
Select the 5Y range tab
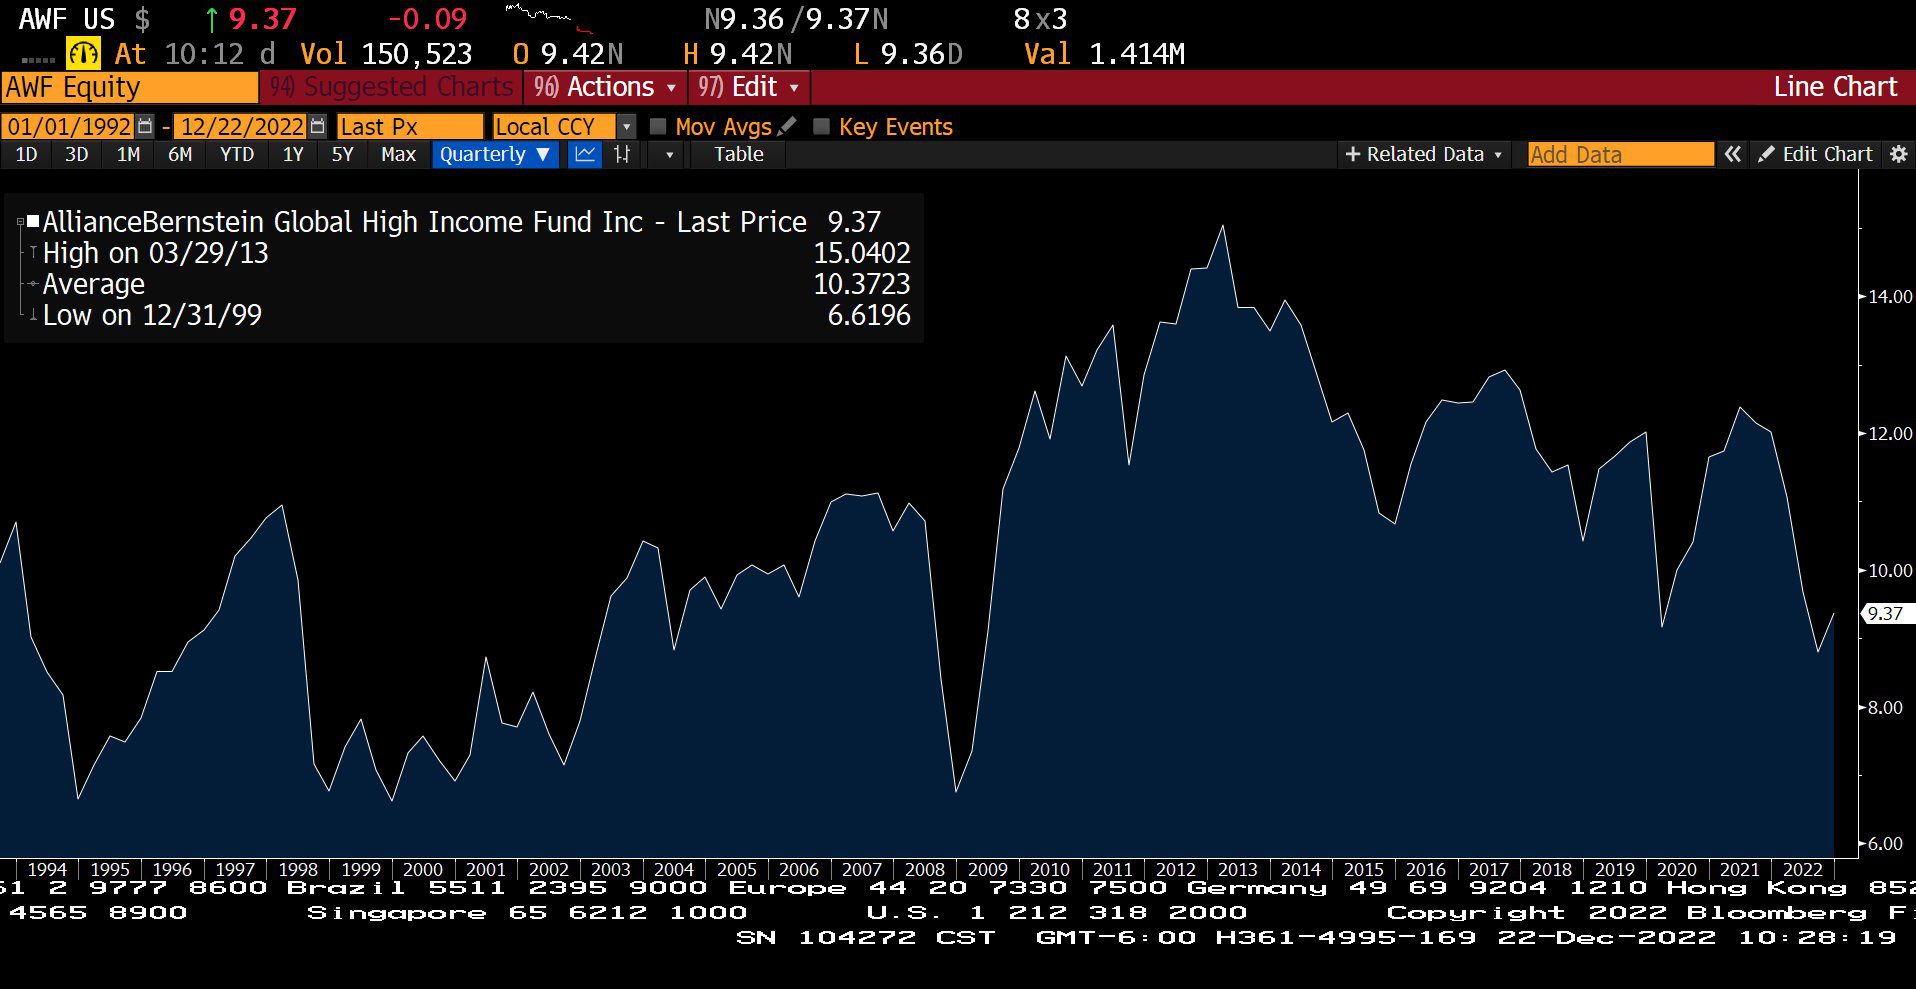click(x=343, y=154)
